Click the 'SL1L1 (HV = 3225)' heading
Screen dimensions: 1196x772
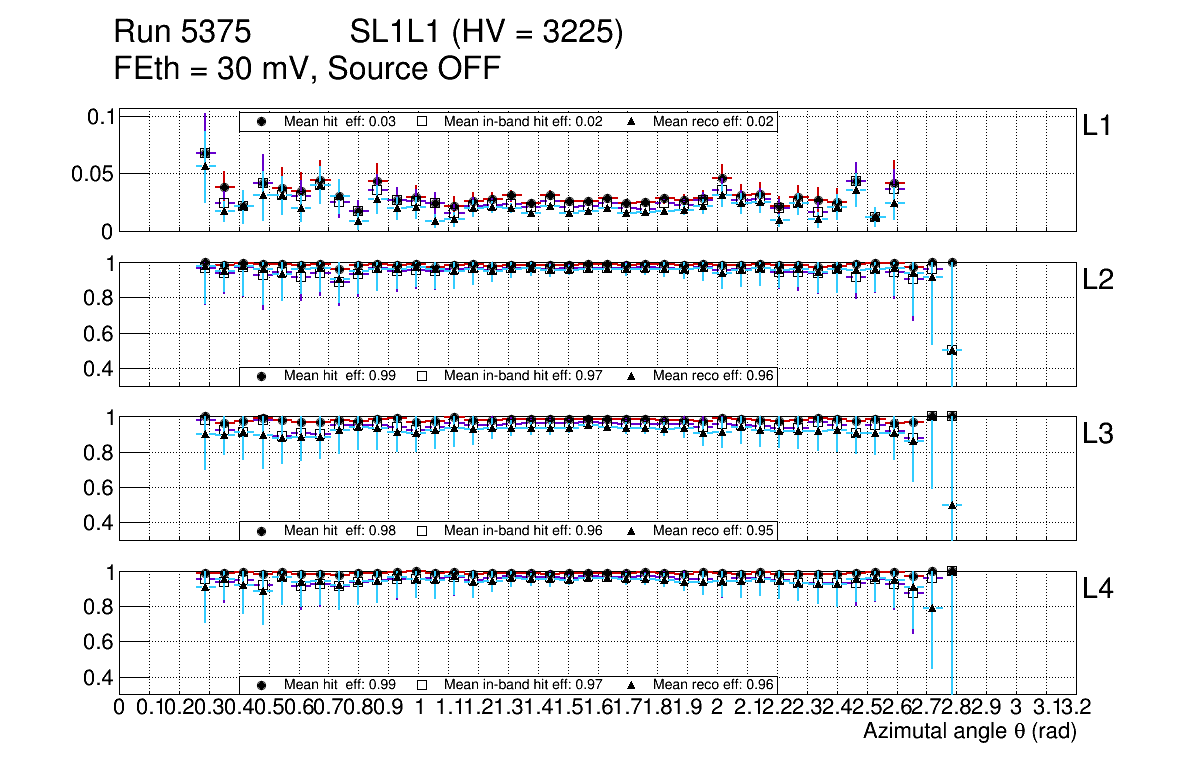pyautogui.click(x=487, y=33)
